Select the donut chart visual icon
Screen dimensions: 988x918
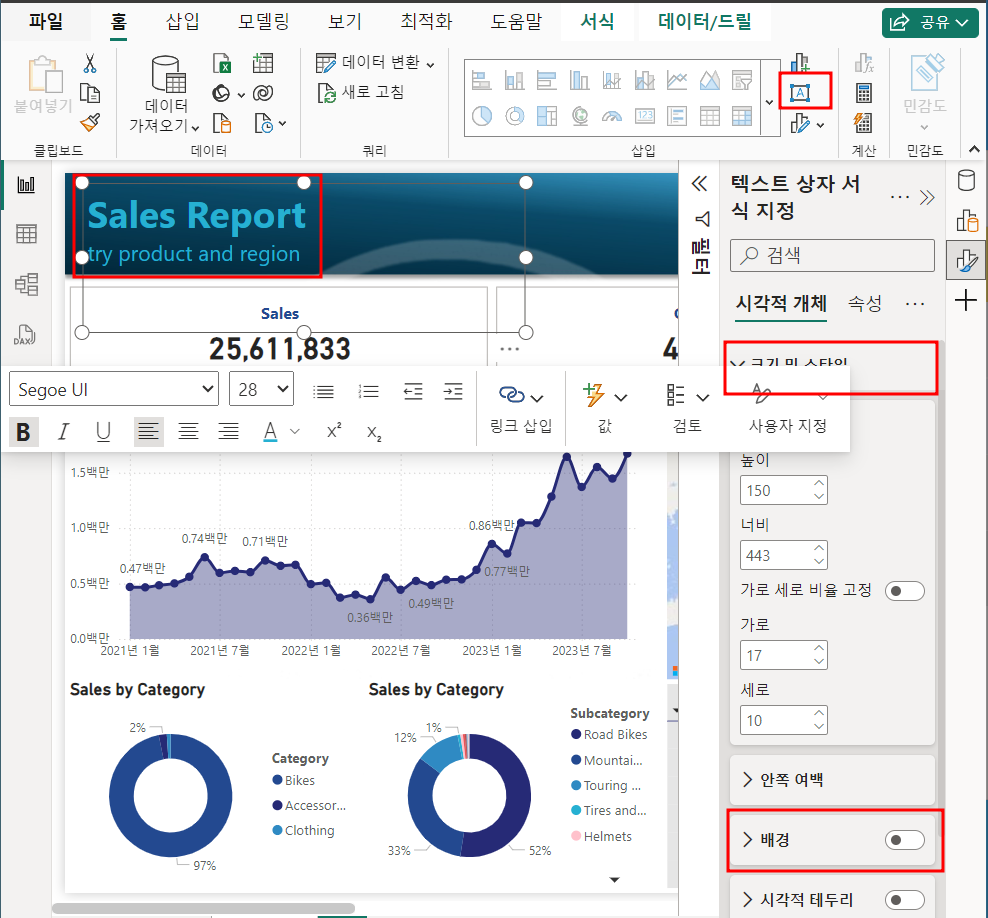(x=514, y=116)
